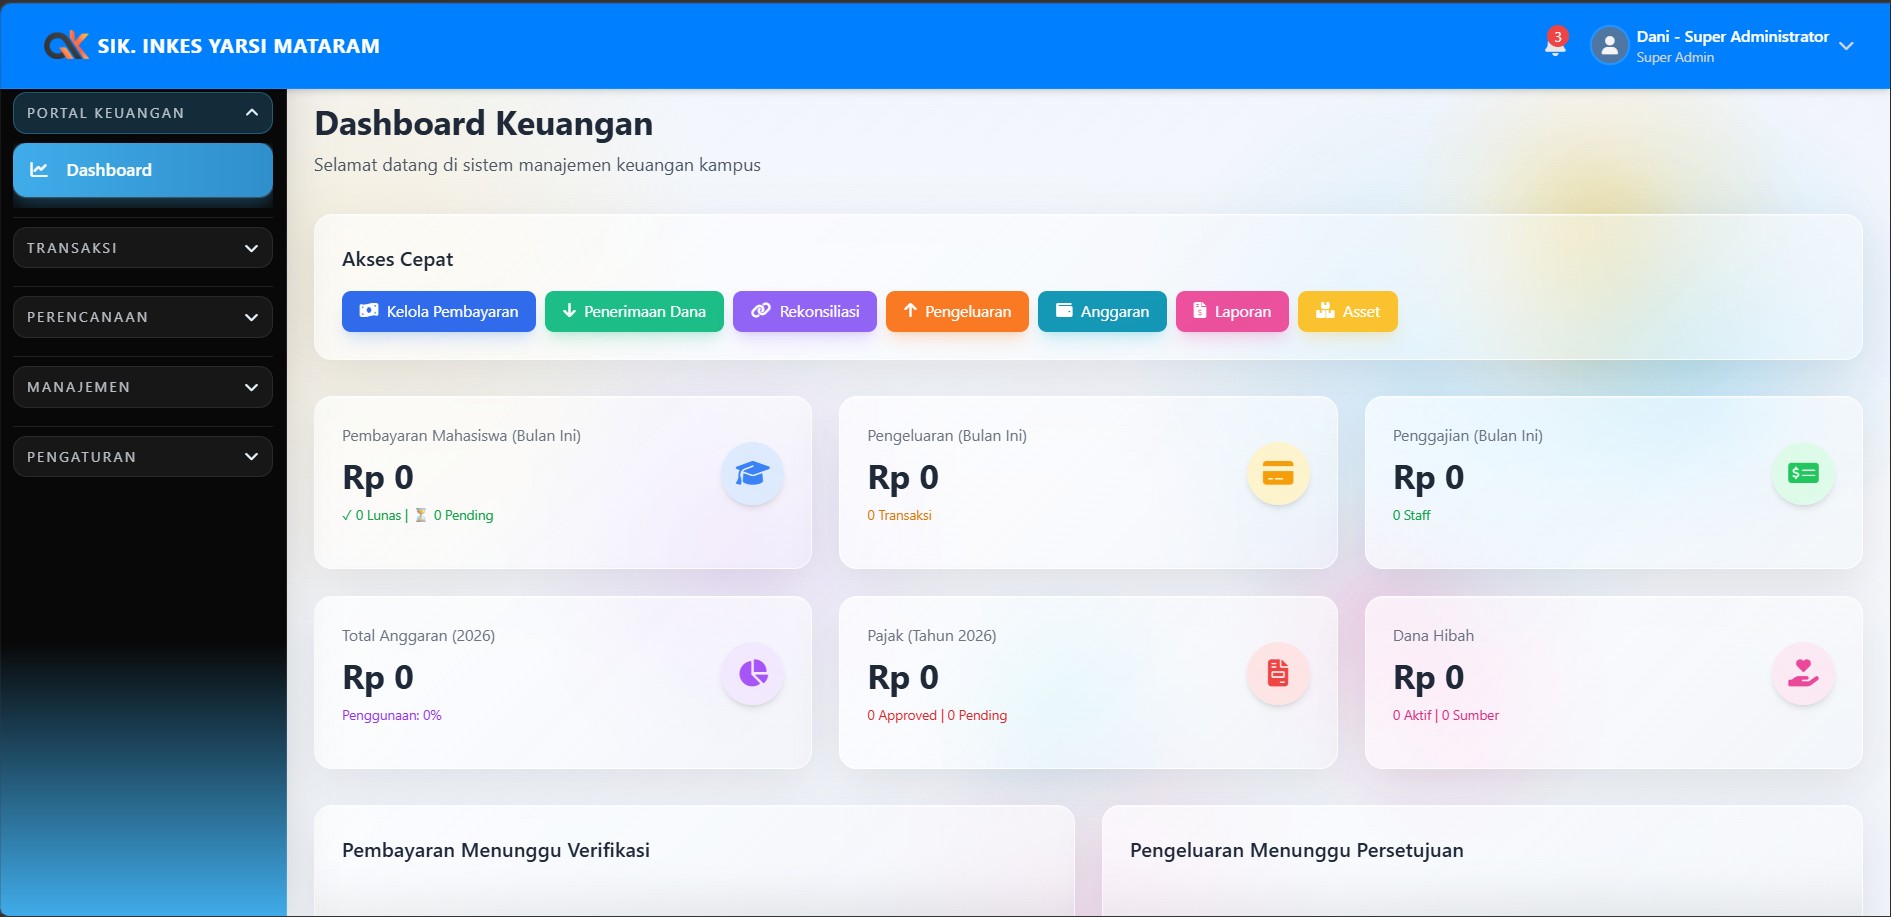Image resolution: width=1891 pixels, height=917 pixels.
Task: Click the Penggunaan 0% progress label
Action: 391,715
